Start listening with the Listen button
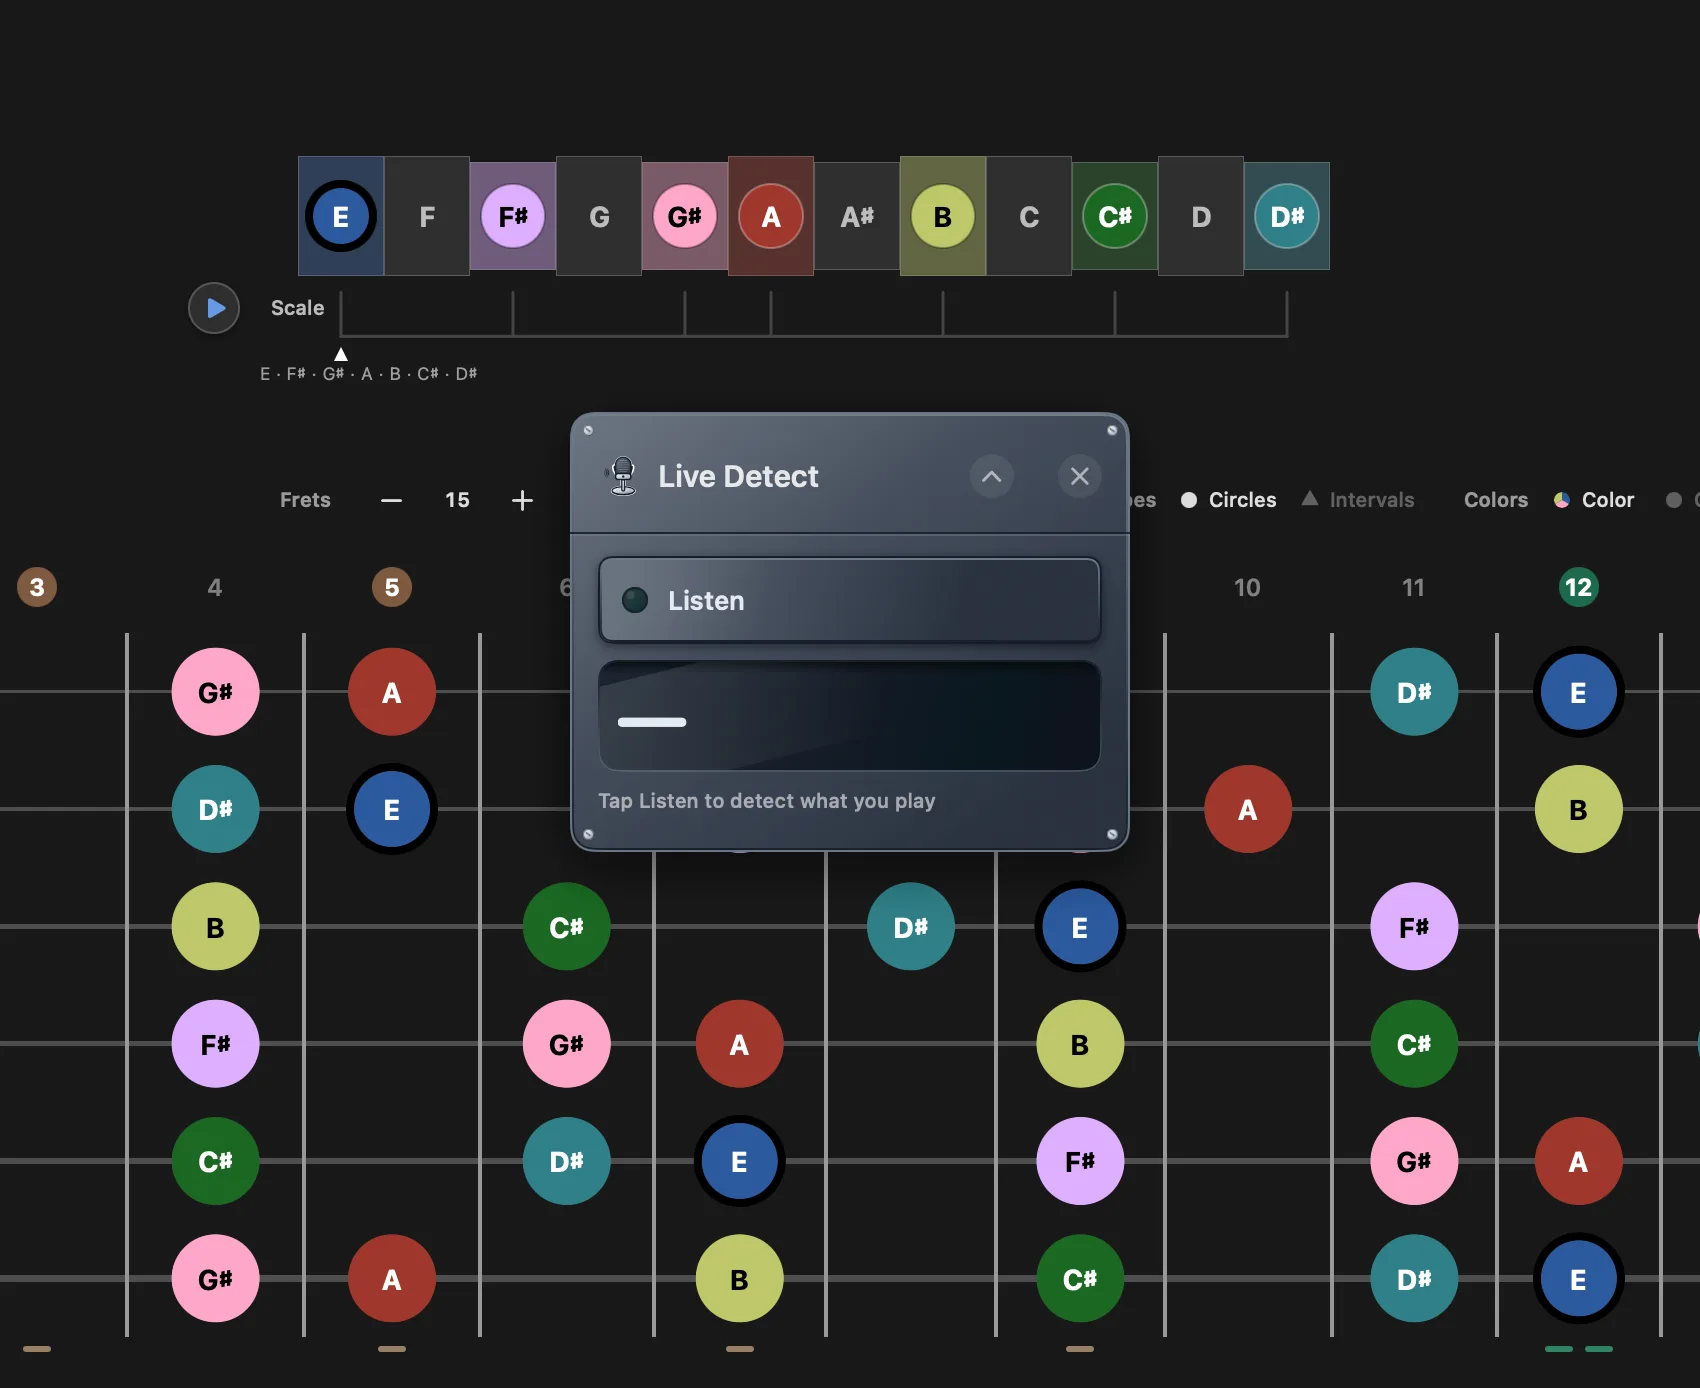The height and width of the screenshot is (1388, 1700). (849, 600)
